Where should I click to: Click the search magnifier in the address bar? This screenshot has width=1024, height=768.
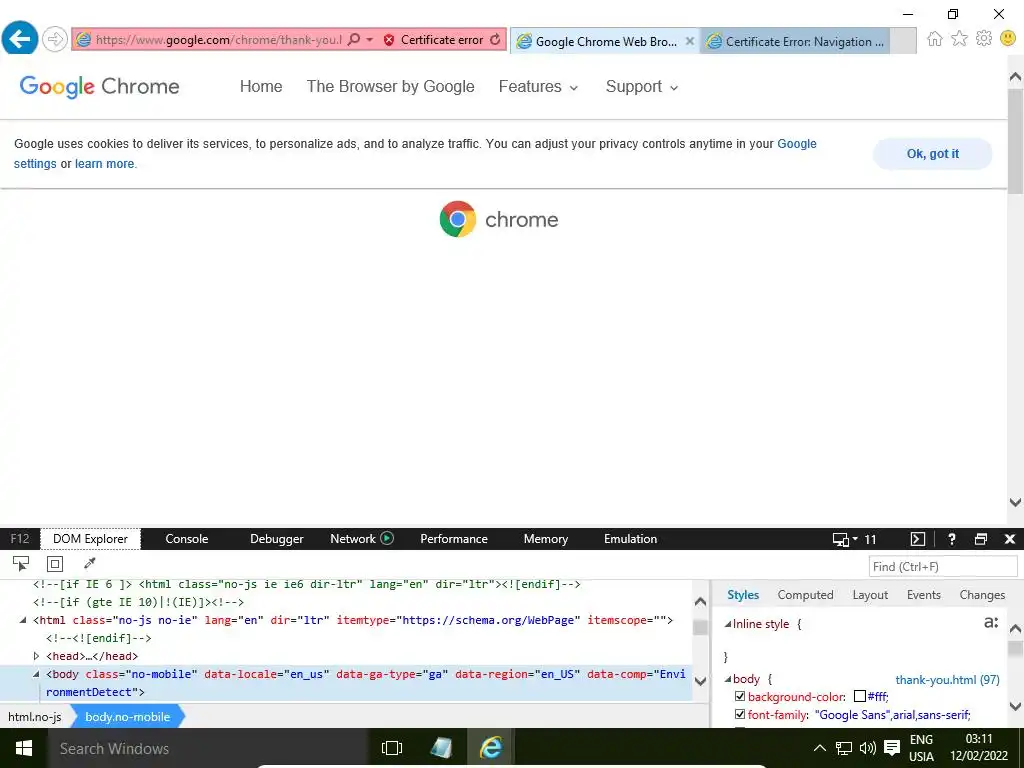tap(354, 39)
